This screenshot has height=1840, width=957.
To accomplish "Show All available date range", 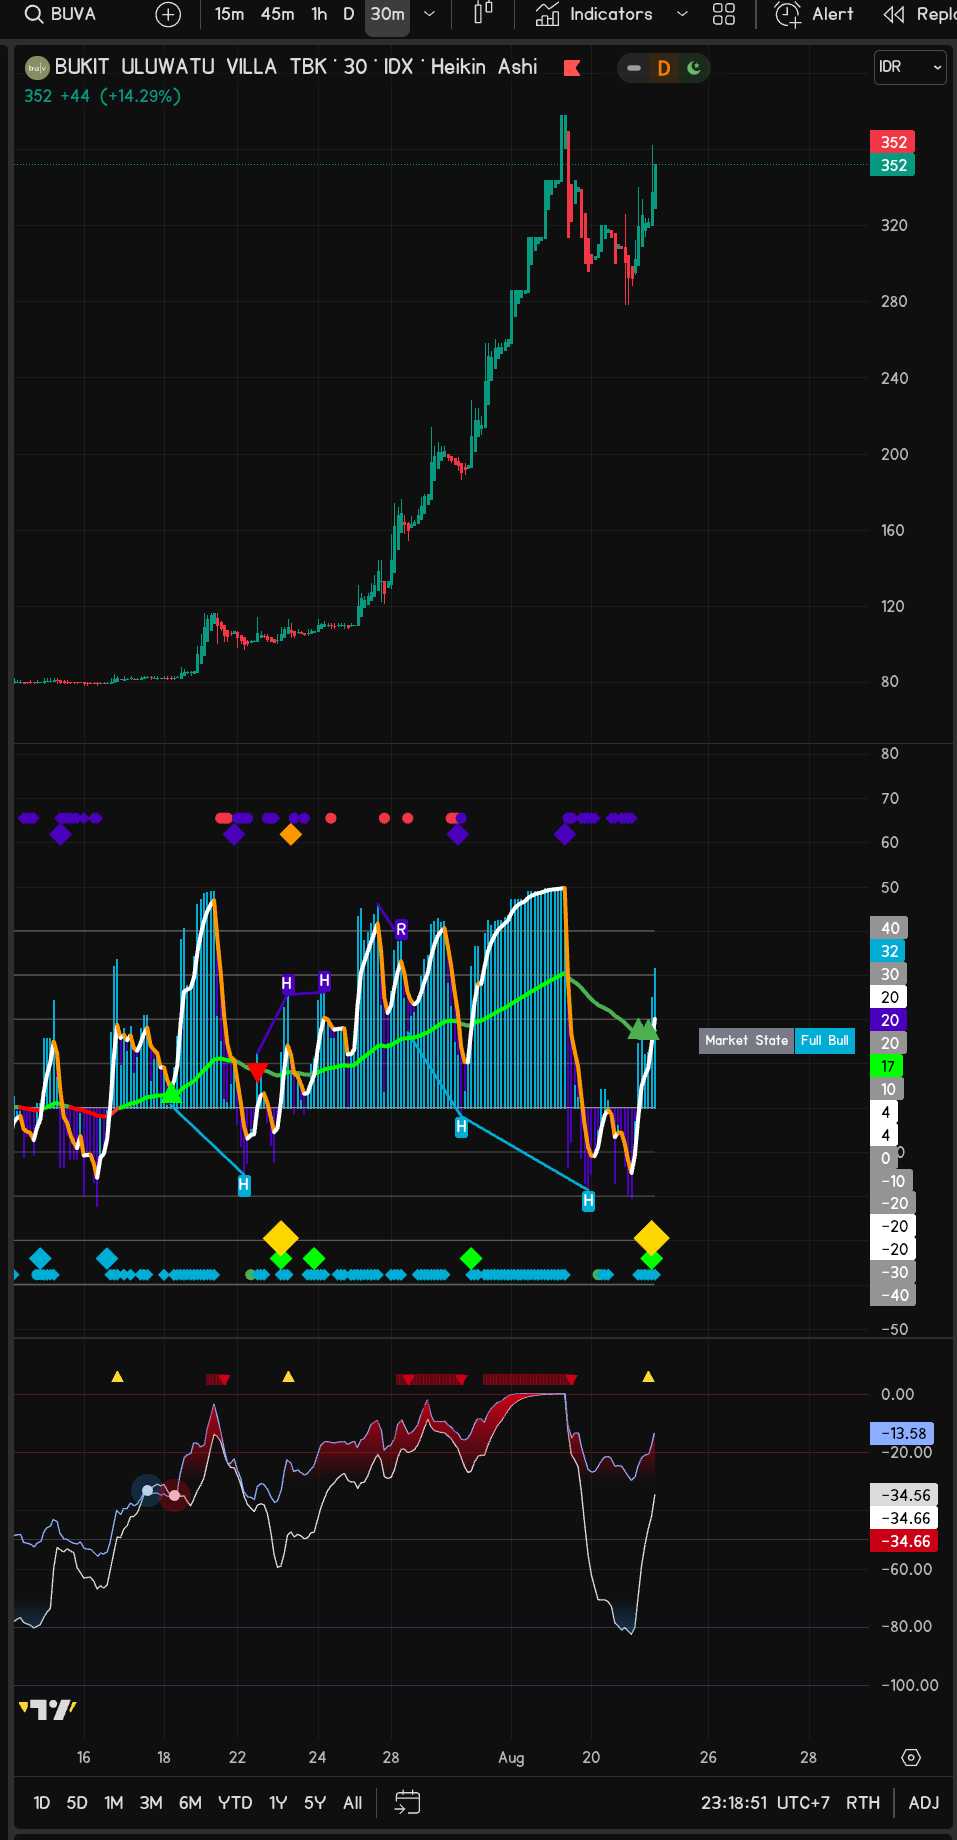I will [353, 1802].
